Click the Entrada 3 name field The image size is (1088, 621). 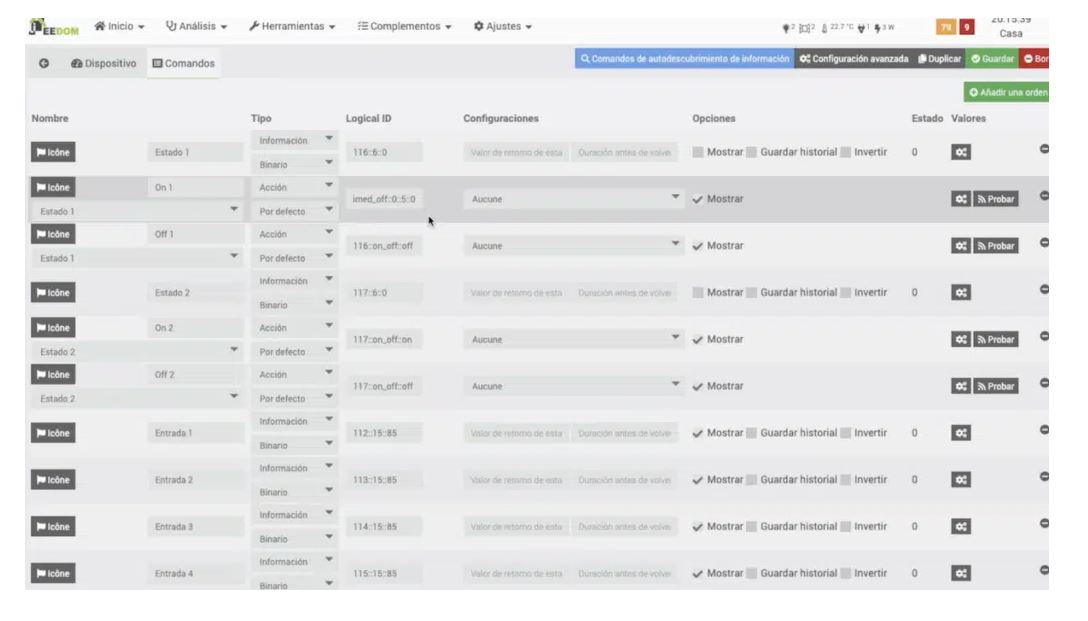(196, 526)
